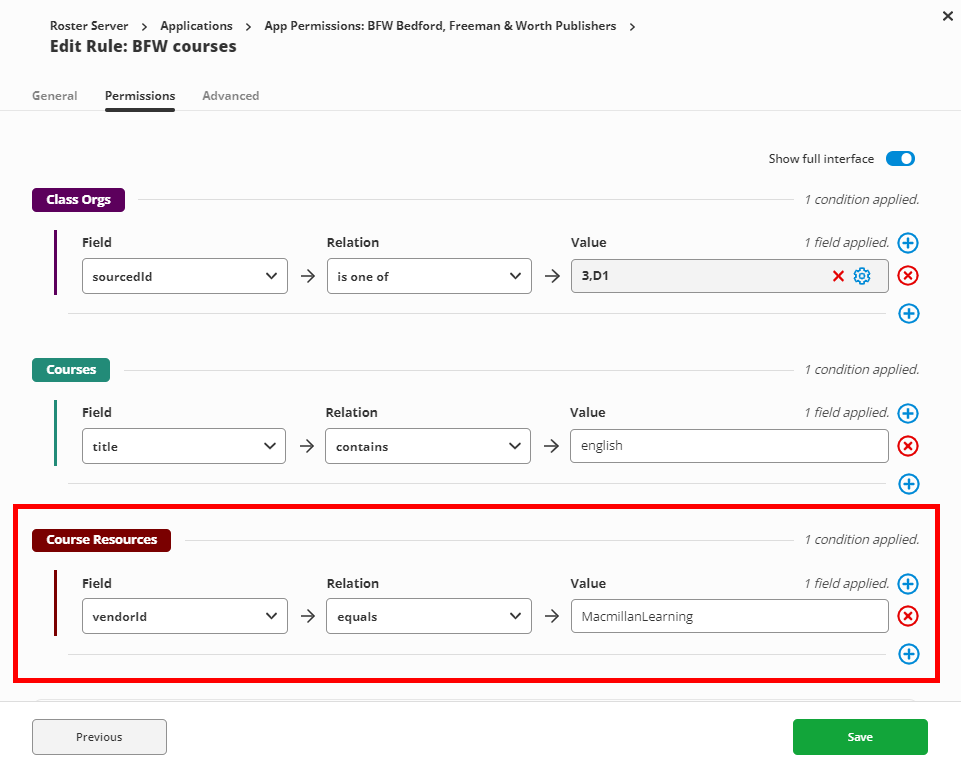This screenshot has width=961, height=764.
Task: Add a new field to Class Orgs condition
Action: pyautogui.click(x=908, y=243)
